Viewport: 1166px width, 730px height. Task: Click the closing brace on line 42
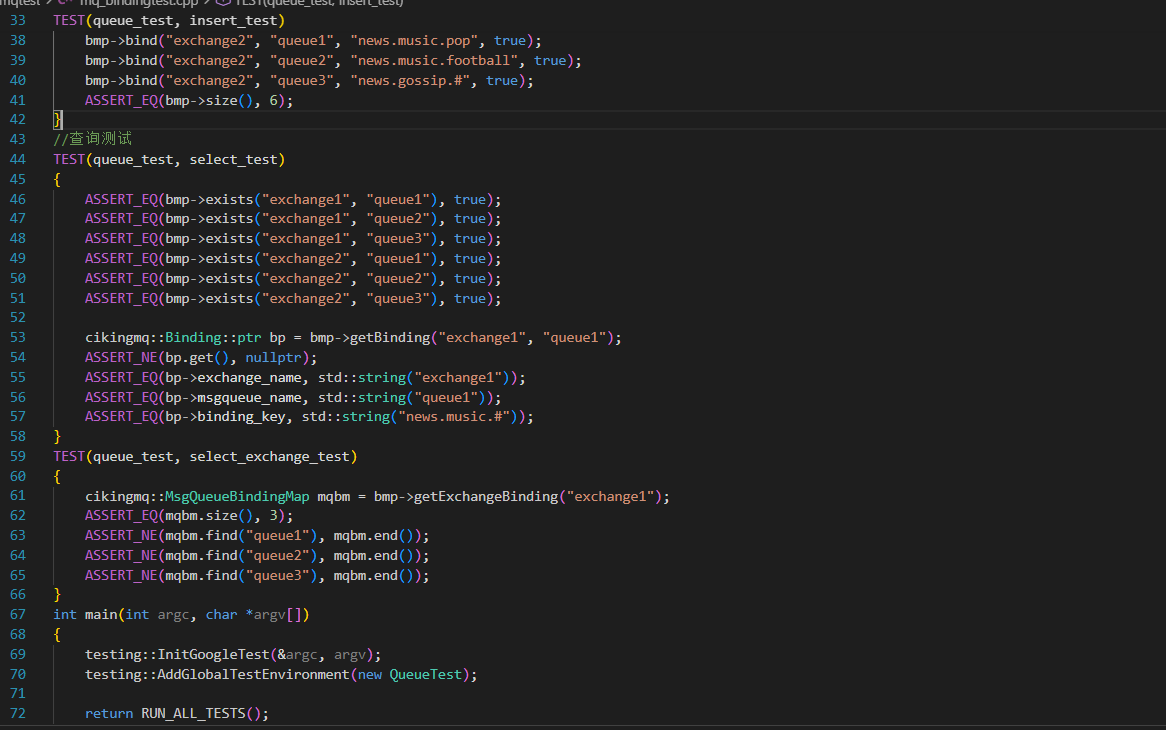[57, 119]
